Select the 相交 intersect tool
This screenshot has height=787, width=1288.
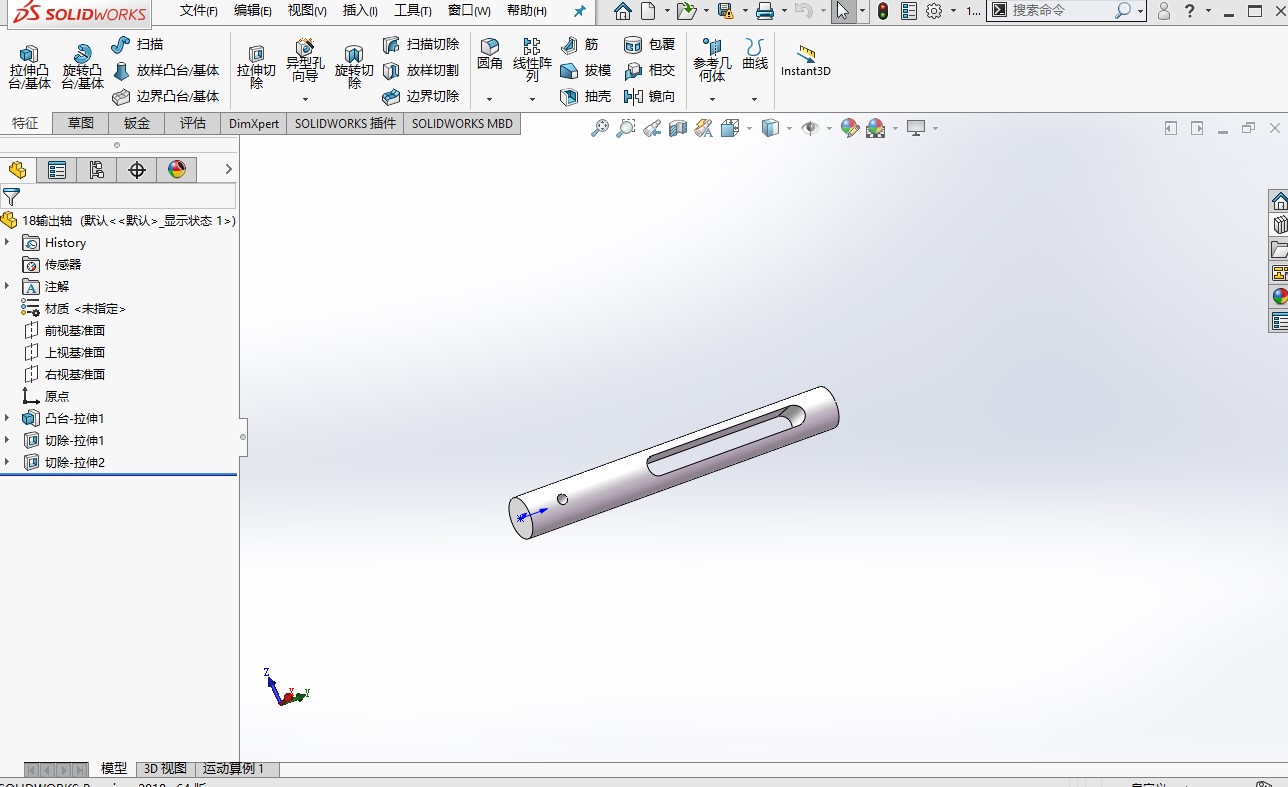coord(649,70)
